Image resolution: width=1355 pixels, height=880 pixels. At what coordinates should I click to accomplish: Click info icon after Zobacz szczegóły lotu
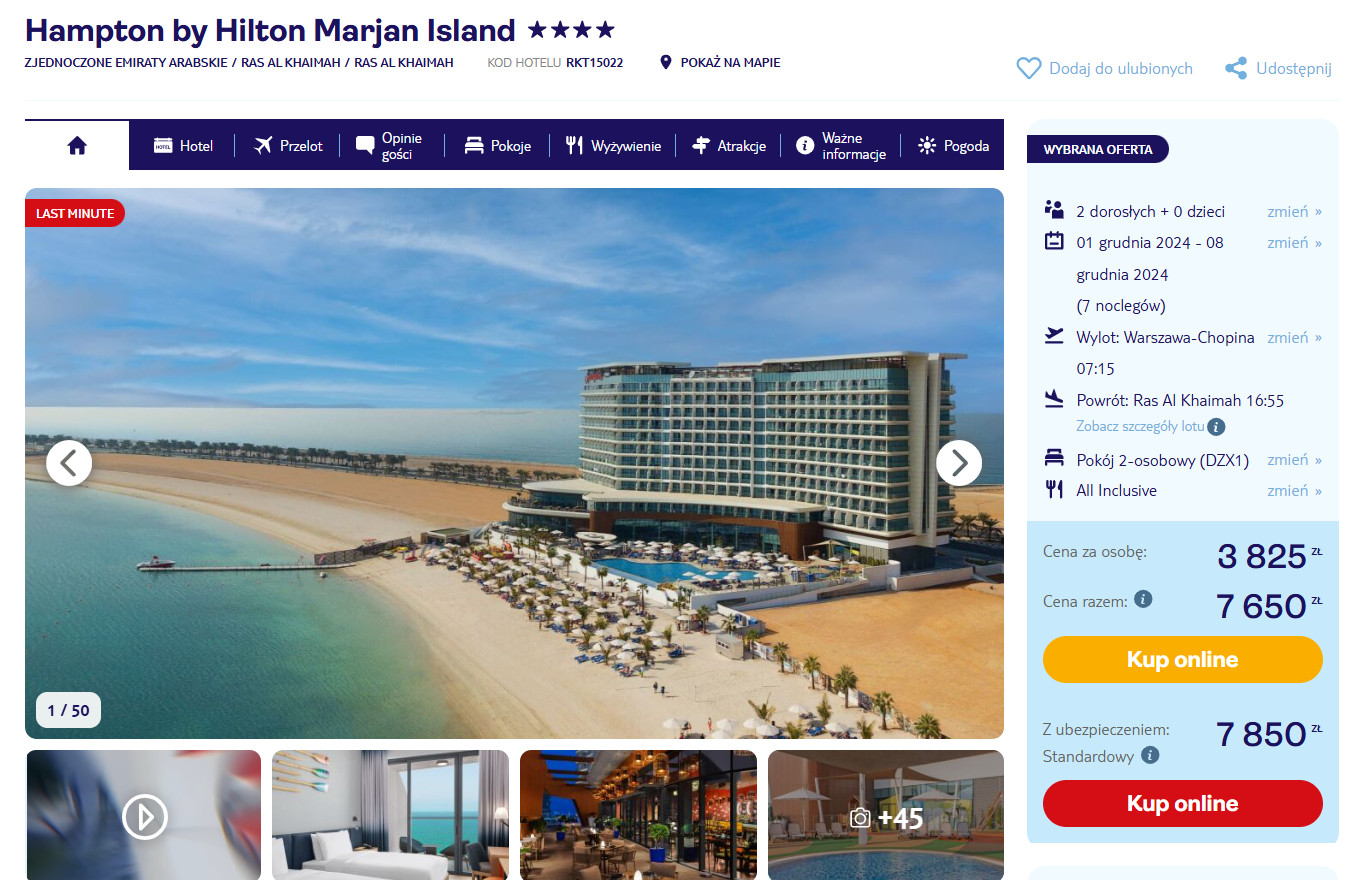click(1216, 427)
